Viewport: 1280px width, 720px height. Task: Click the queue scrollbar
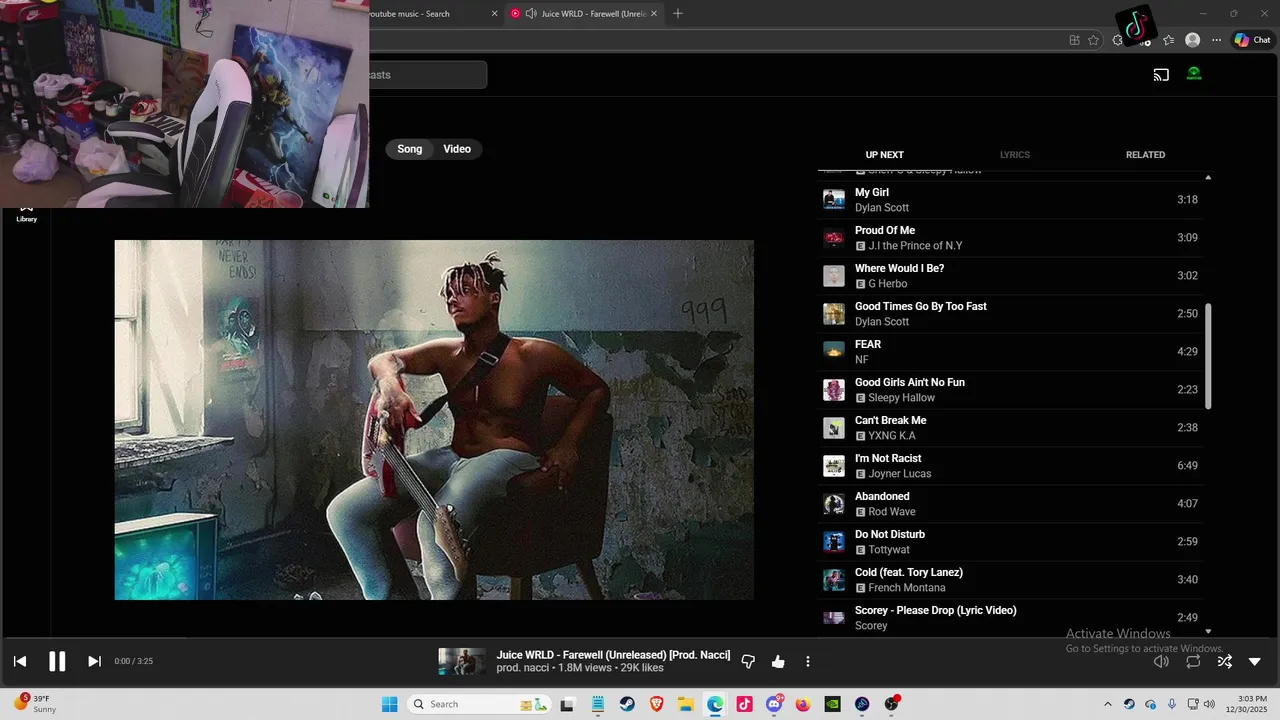coord(1208,356)
